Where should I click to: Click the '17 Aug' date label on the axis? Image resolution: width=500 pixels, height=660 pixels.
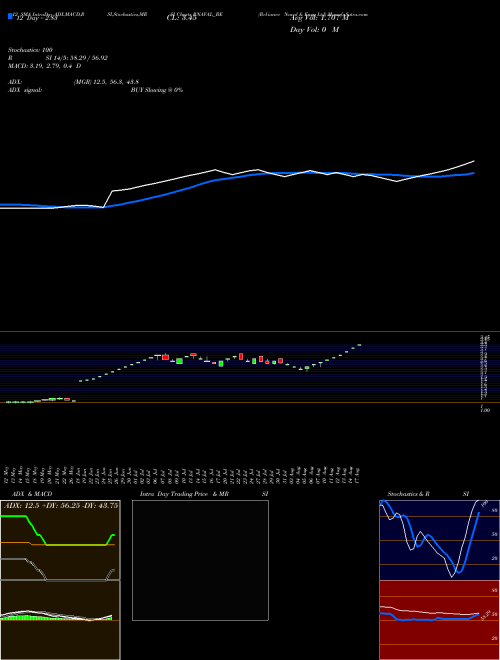point(359,475)
